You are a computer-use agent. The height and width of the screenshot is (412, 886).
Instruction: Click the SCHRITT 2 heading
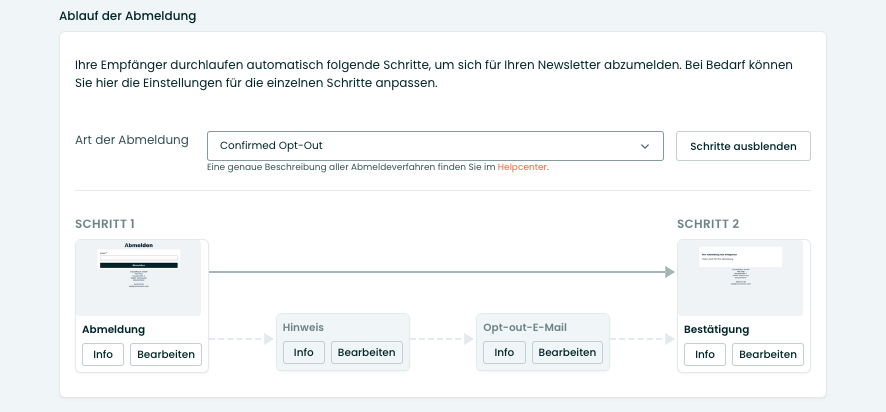point(708,224)
